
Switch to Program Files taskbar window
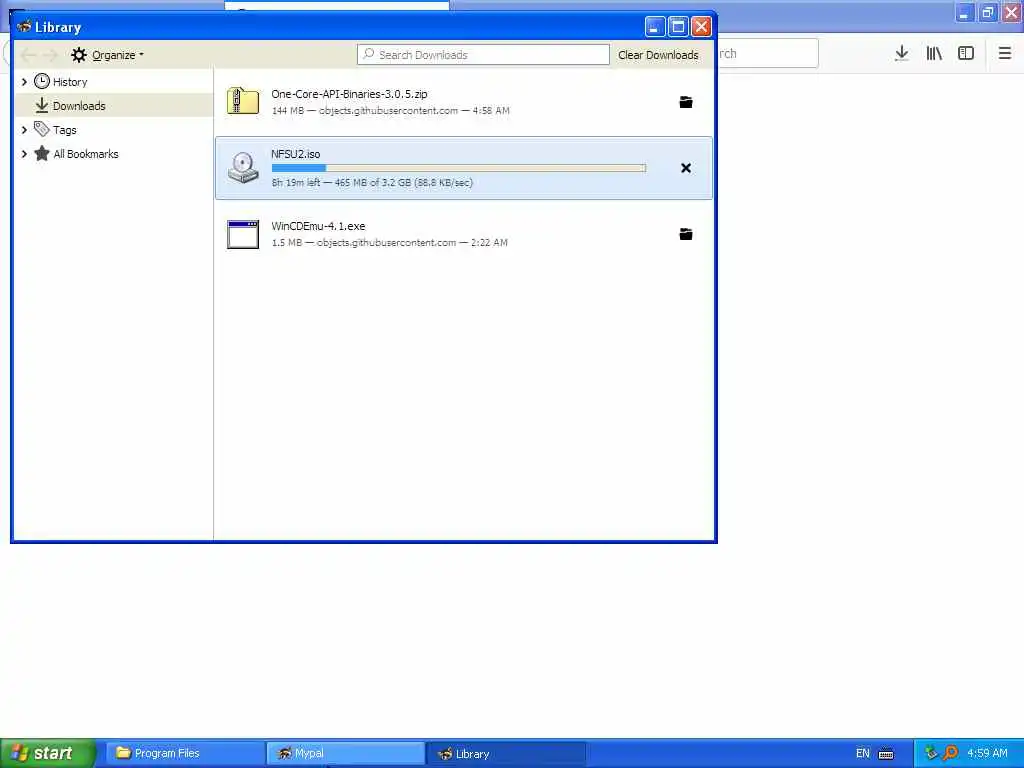click(x=185, y=754)
